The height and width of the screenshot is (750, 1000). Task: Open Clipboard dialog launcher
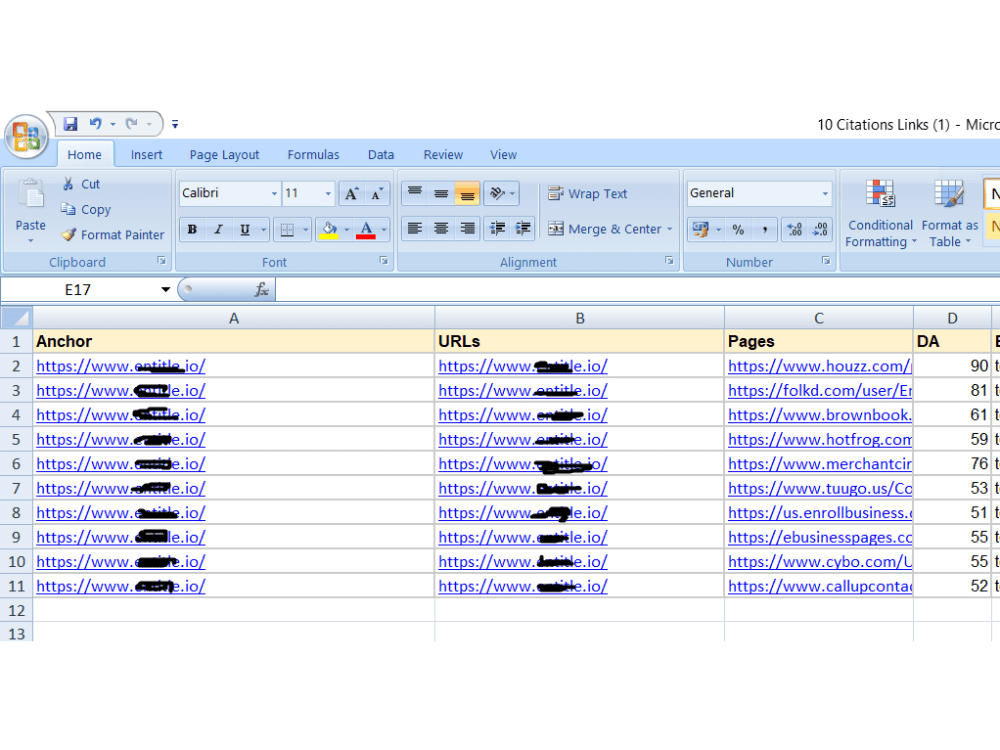pos(161,261)
